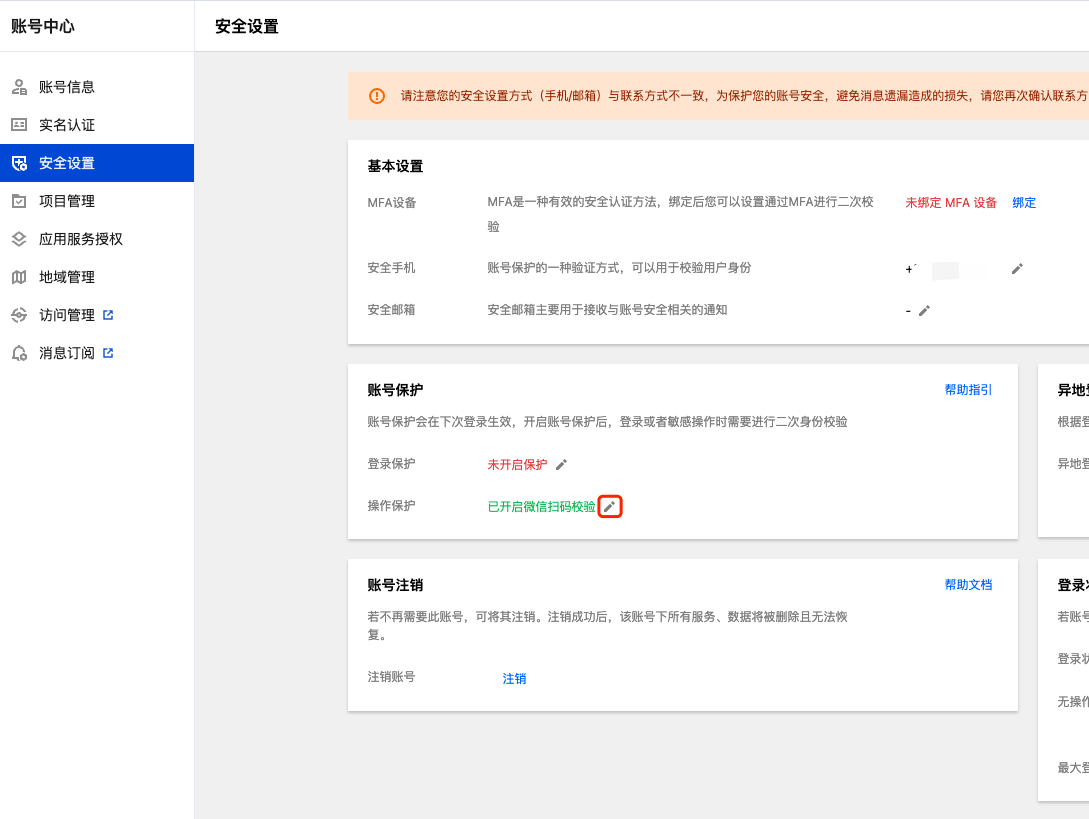Click the 注销 account link
1089x819 pixels.
(x=514, y=679)
